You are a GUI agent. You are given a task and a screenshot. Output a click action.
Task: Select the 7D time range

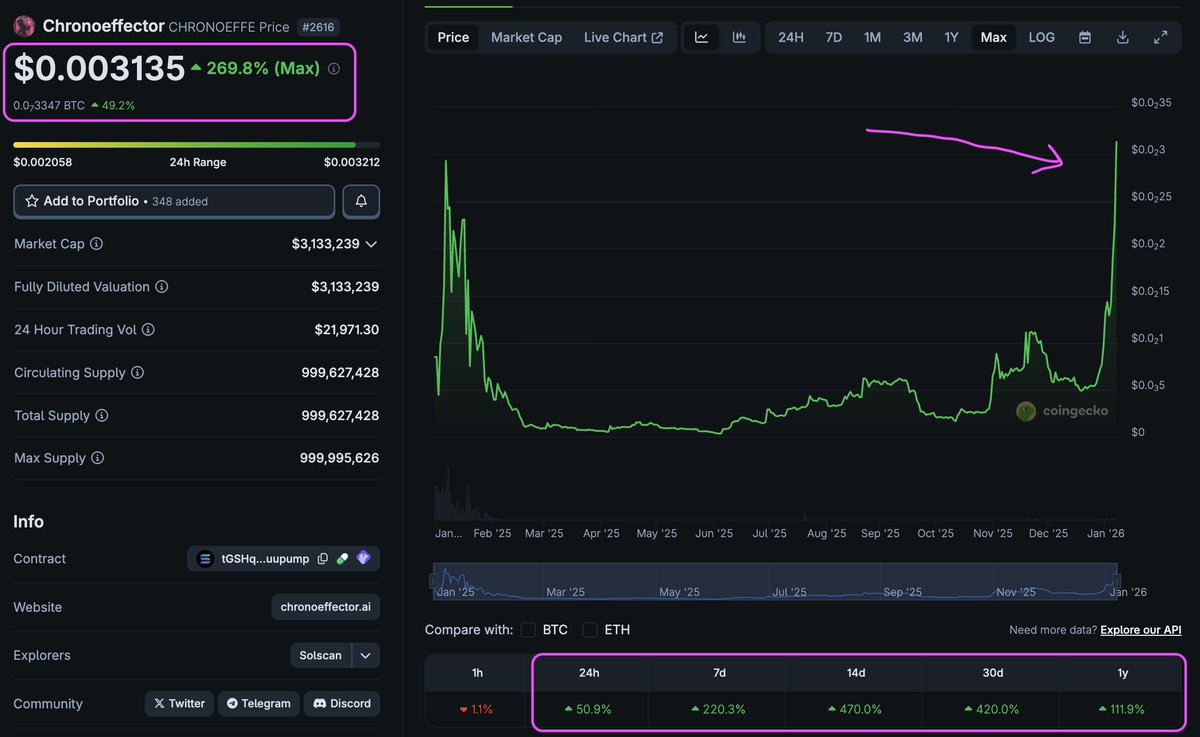point(833,37)
